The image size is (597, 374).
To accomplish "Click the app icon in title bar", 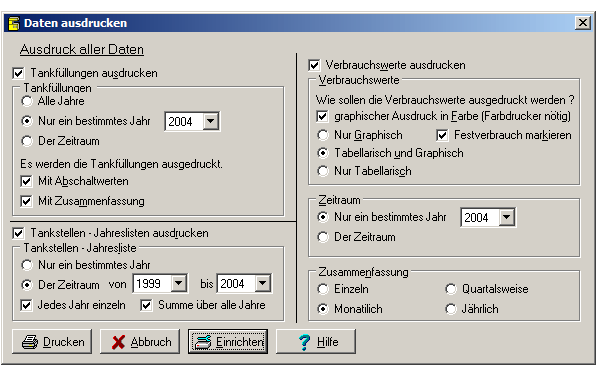I will 14,23.
